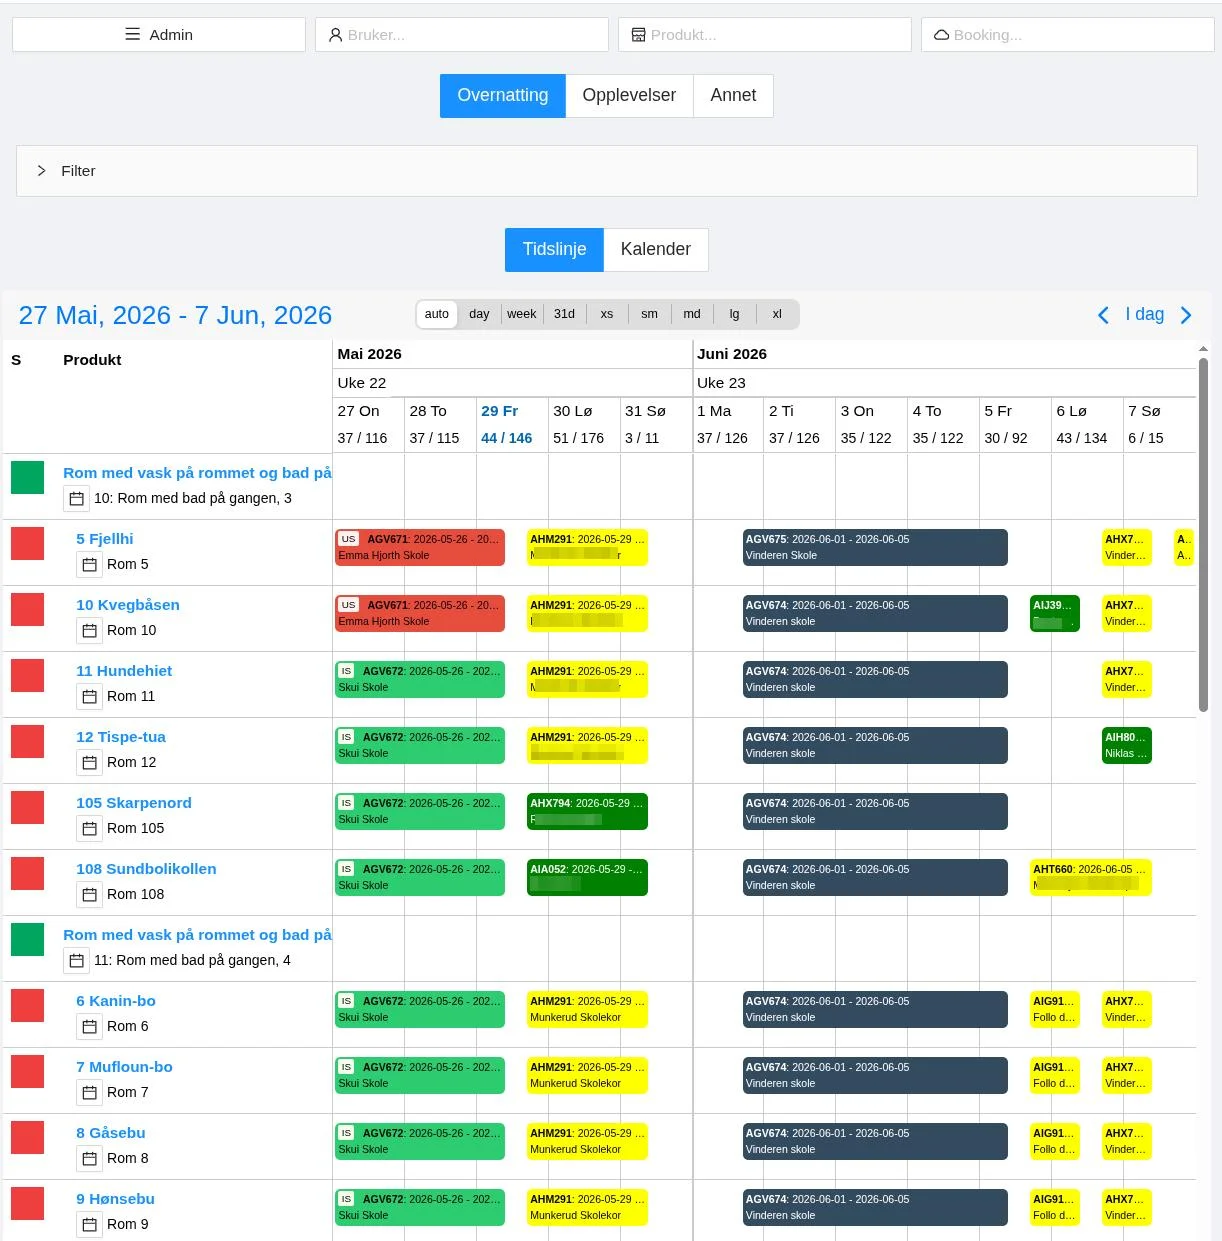Open green AHX794 booking in Skarpenord row
The image size is (1222, 1241).
tap(587, 811)
